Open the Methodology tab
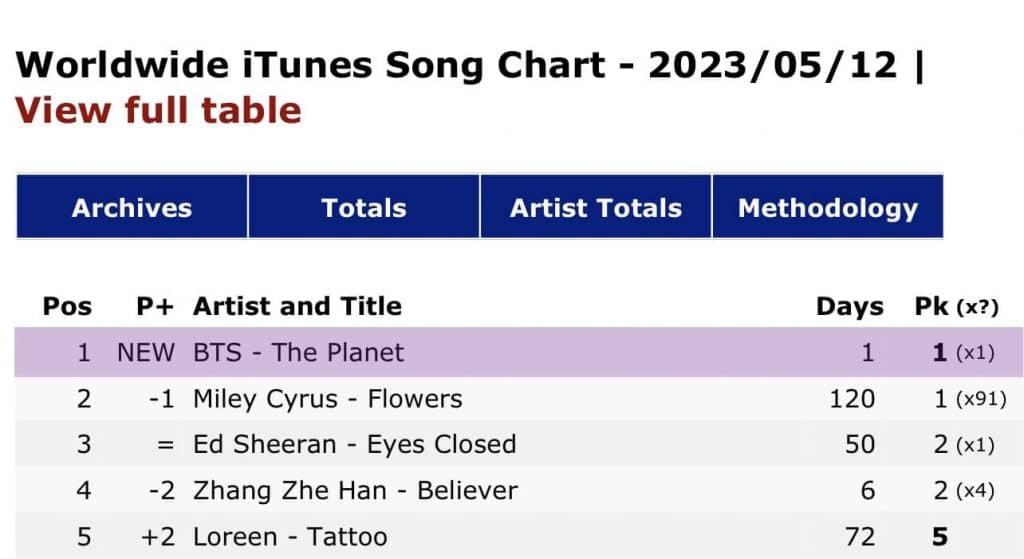This screenshot has height=559, width=1024. [827, 208]
